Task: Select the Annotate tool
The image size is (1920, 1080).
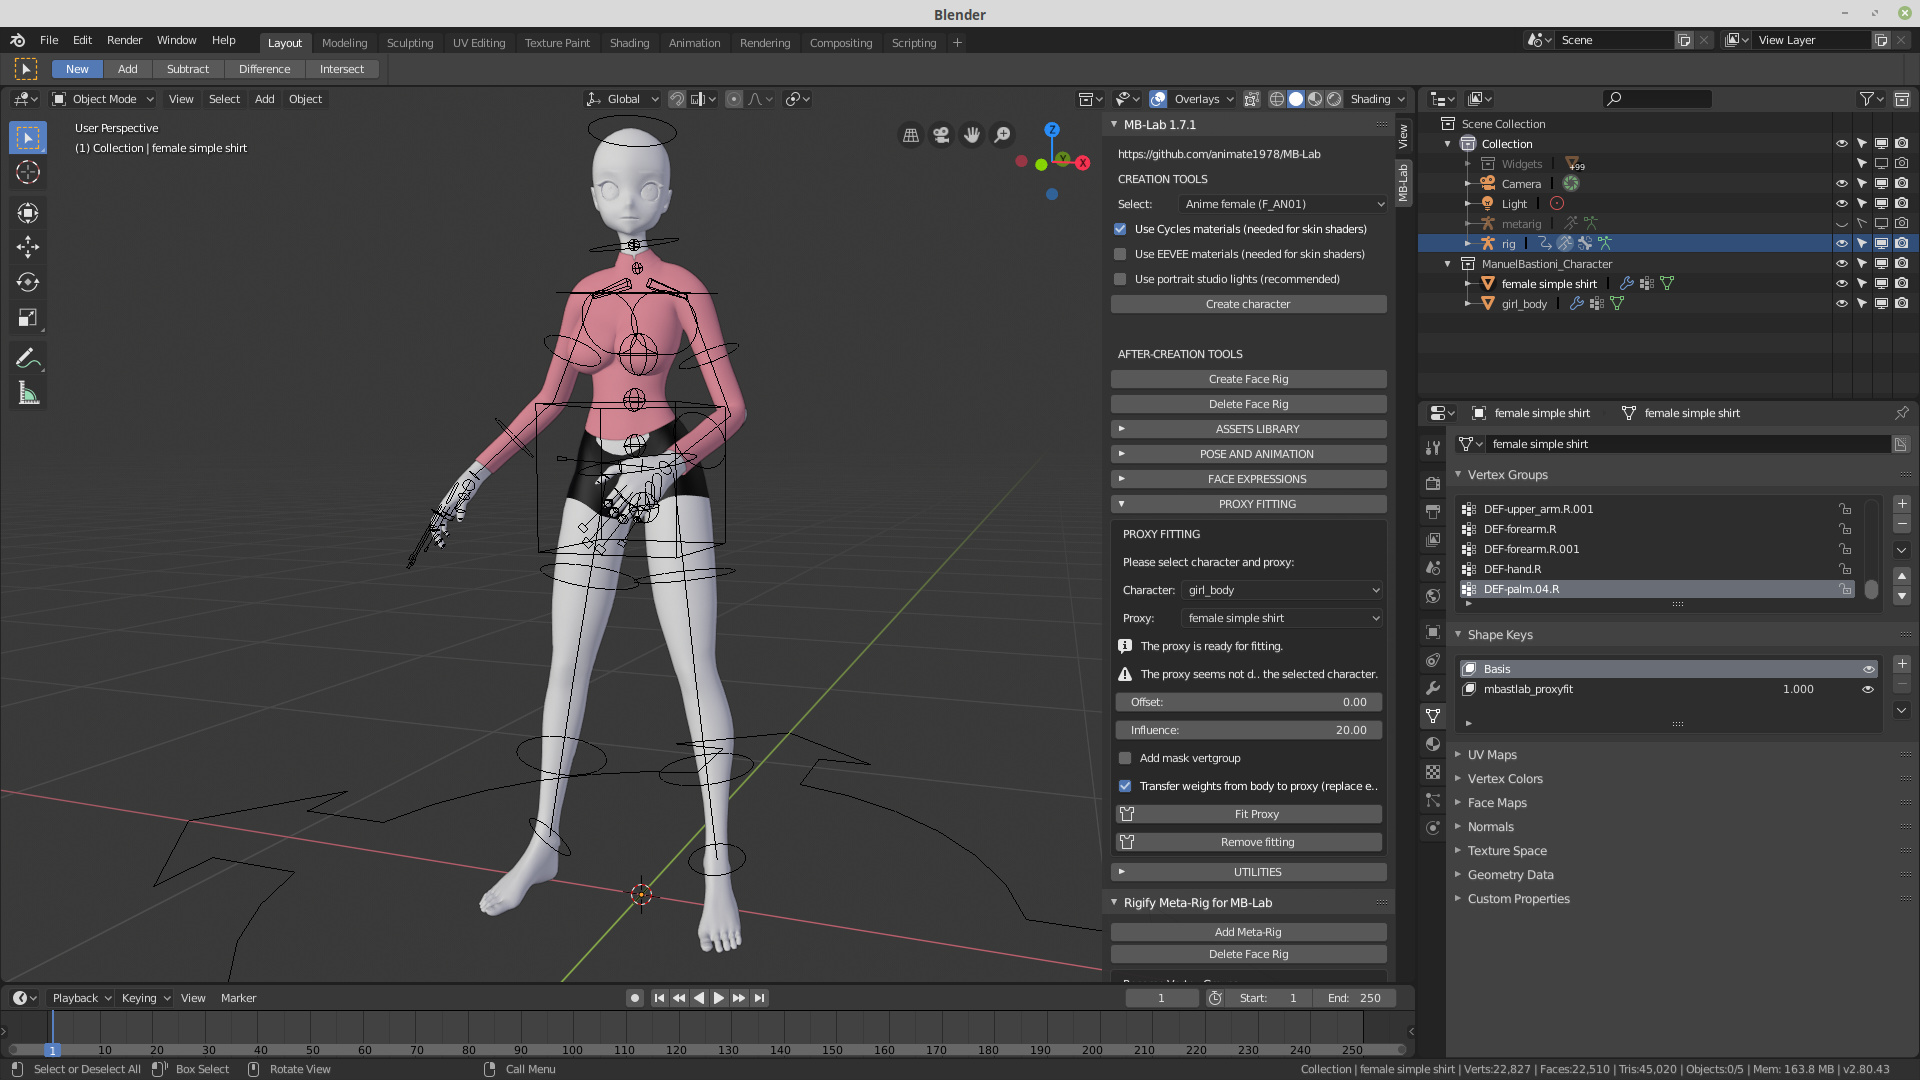Action: tap(28, 358)
